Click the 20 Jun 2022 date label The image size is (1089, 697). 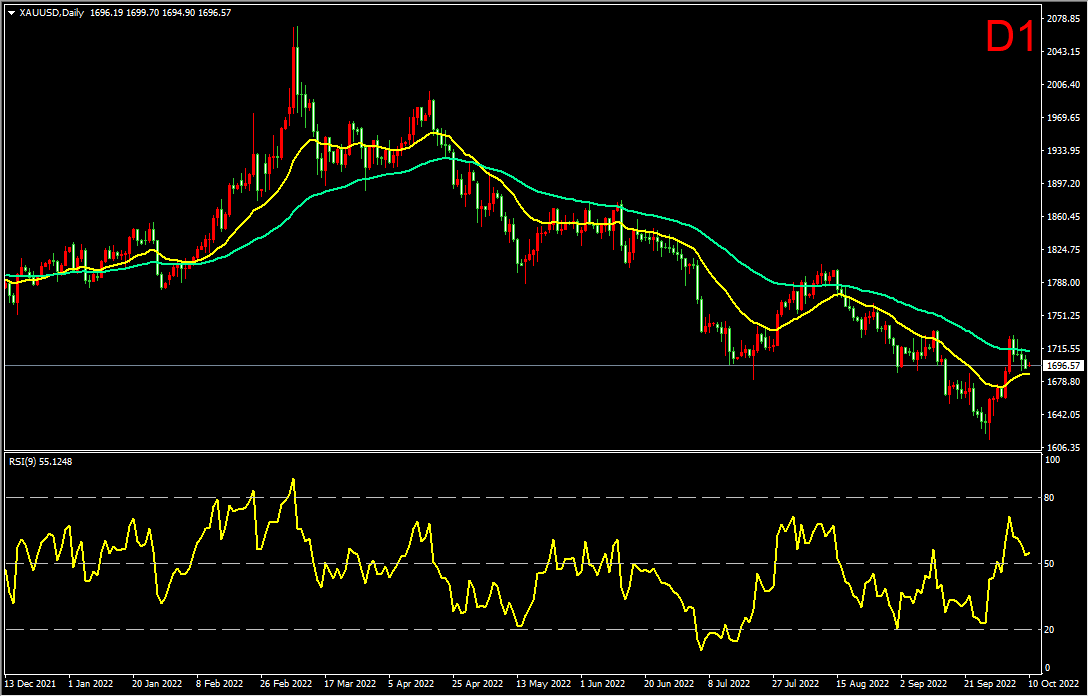pyautogui.click(x=668, y=684)
